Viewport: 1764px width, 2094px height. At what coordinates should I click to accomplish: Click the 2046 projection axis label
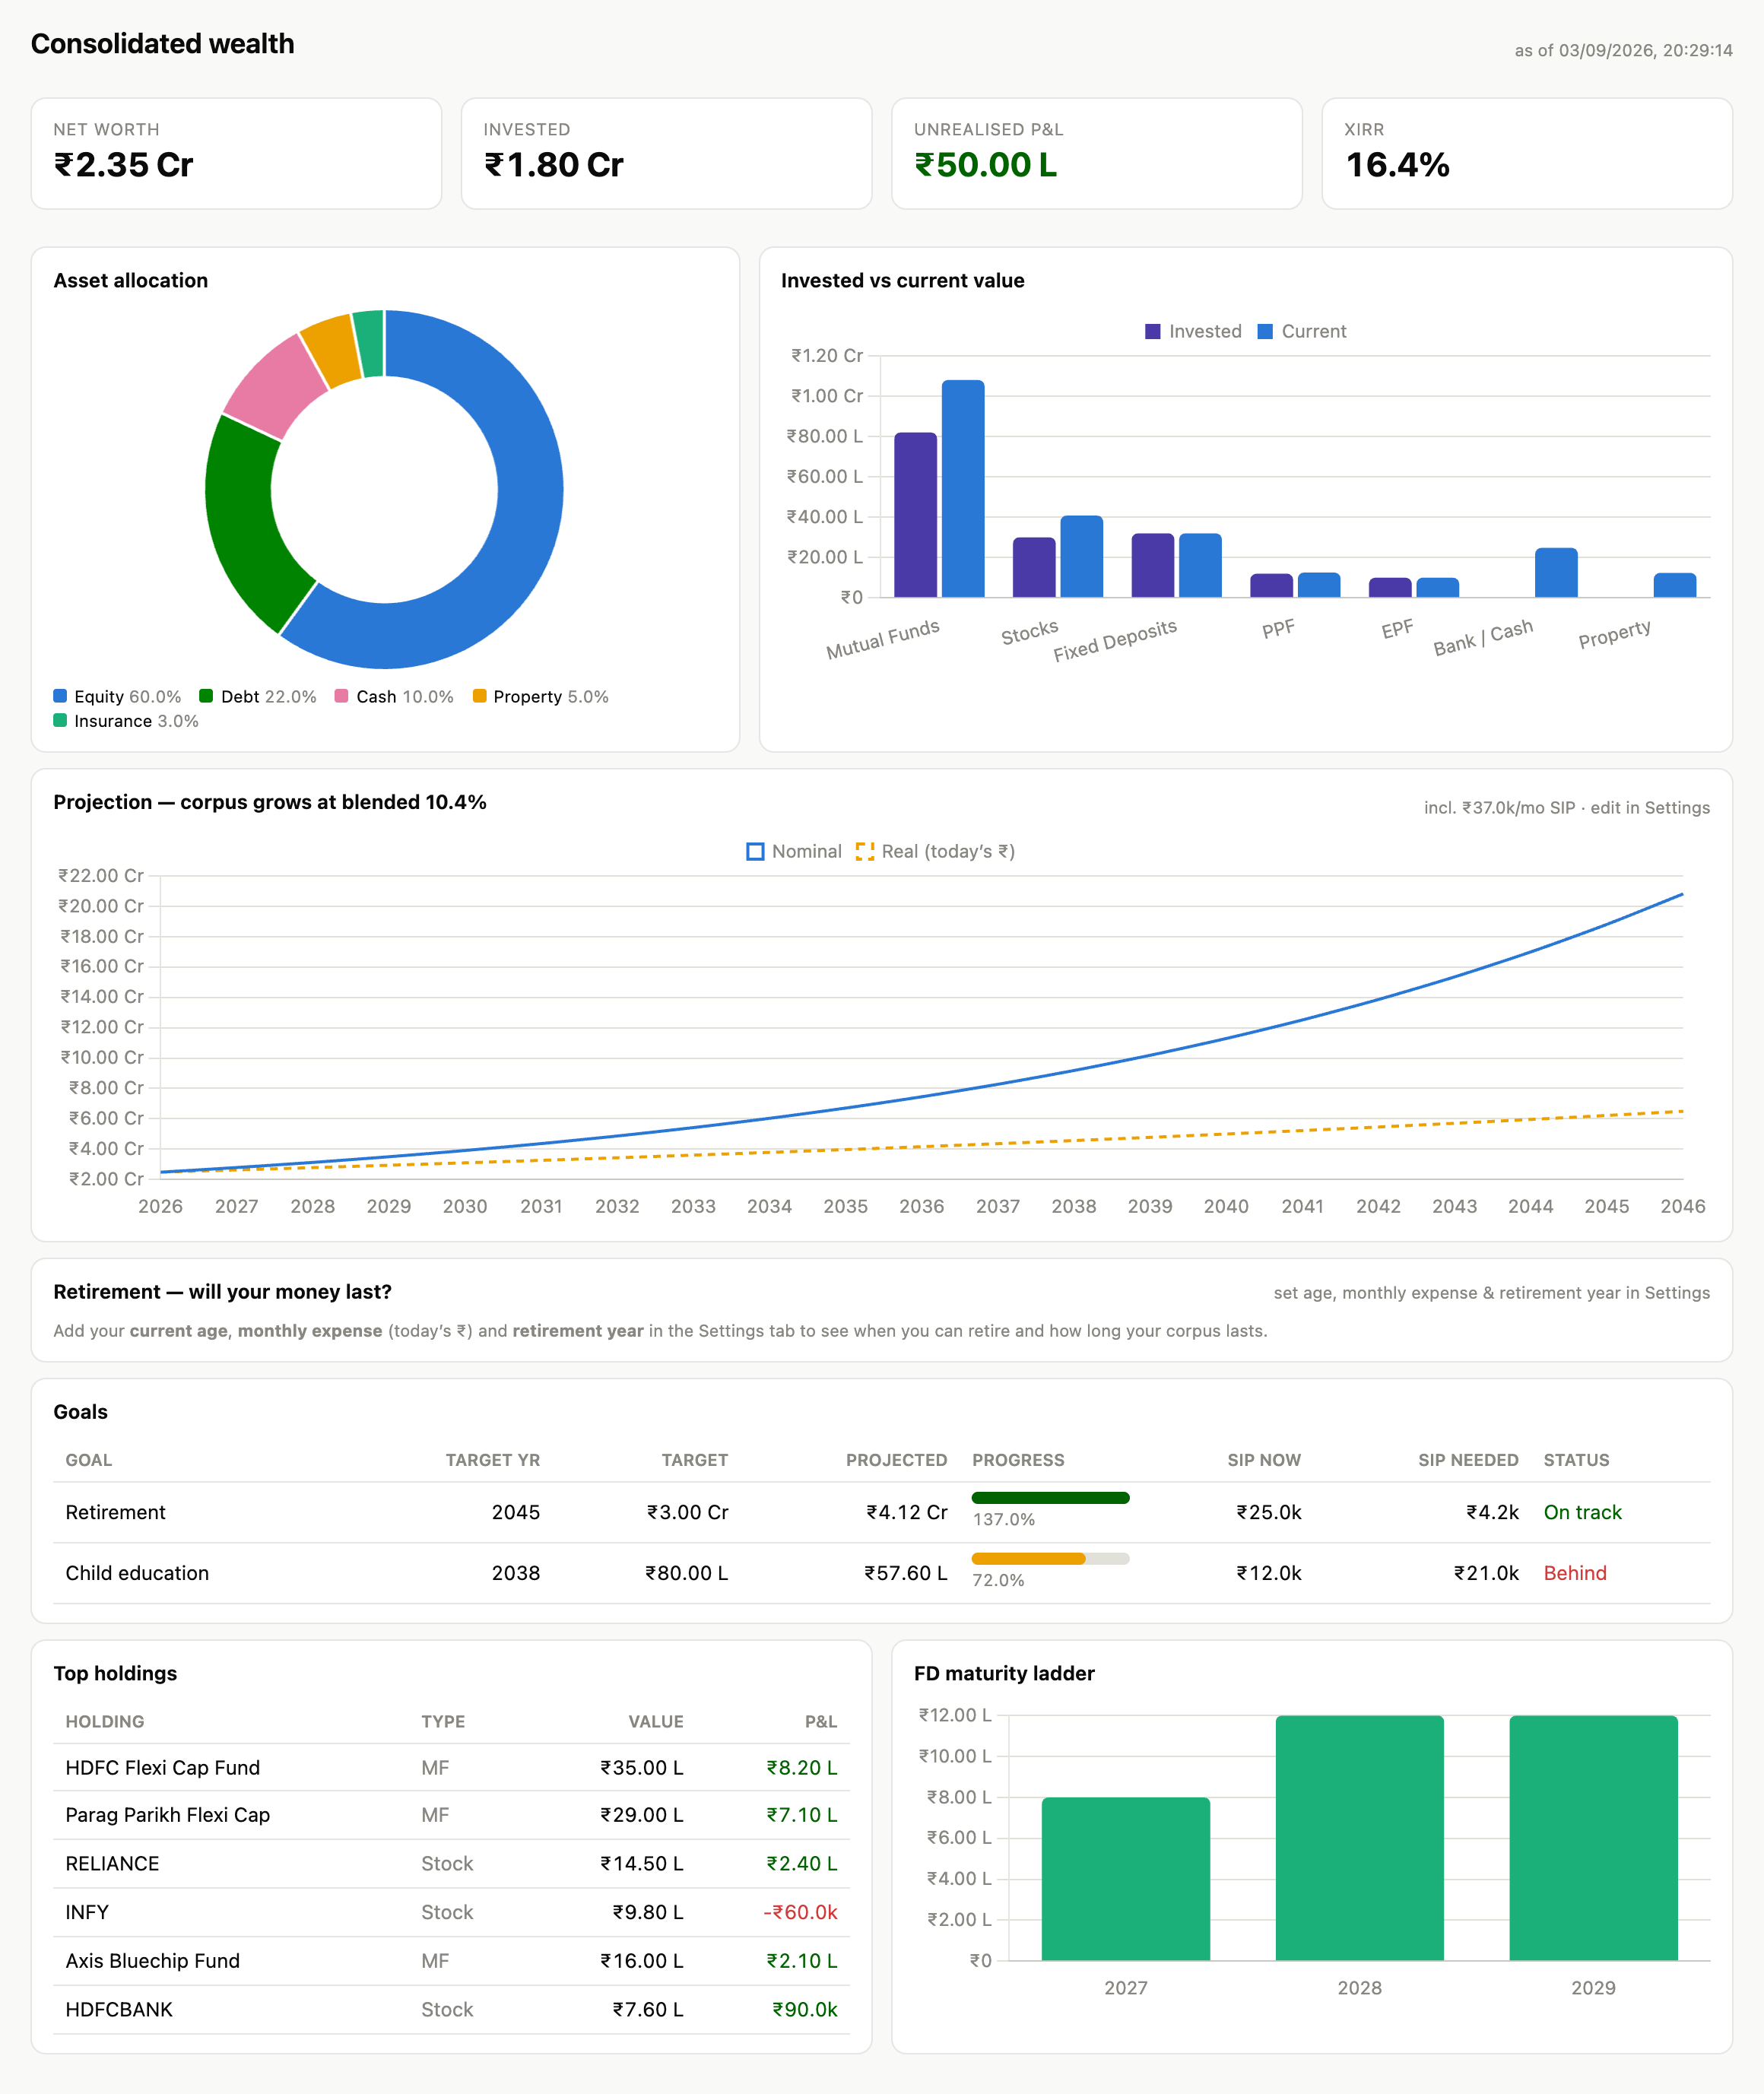click(1682, 1206)
